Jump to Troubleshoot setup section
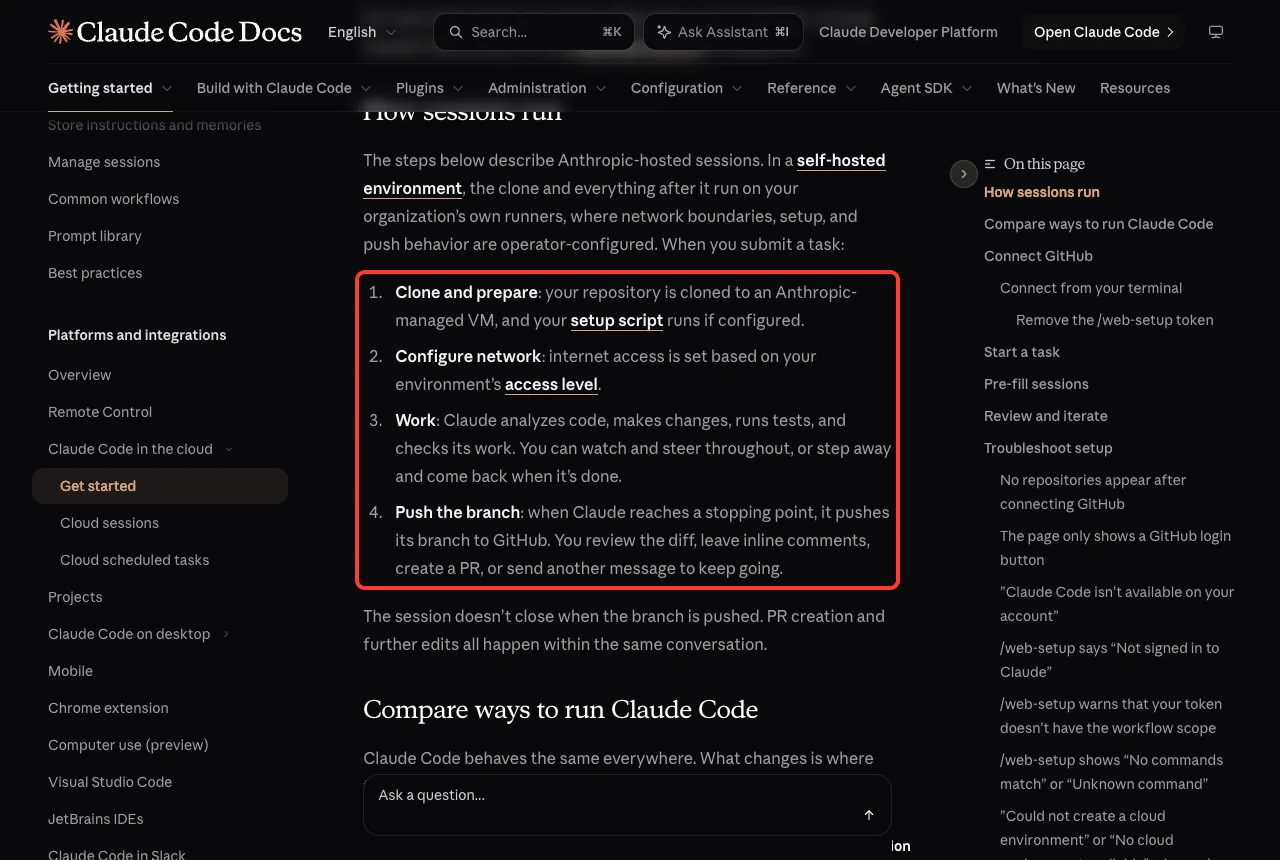This screenshot has height=860, width=1280. point(1048,448)
